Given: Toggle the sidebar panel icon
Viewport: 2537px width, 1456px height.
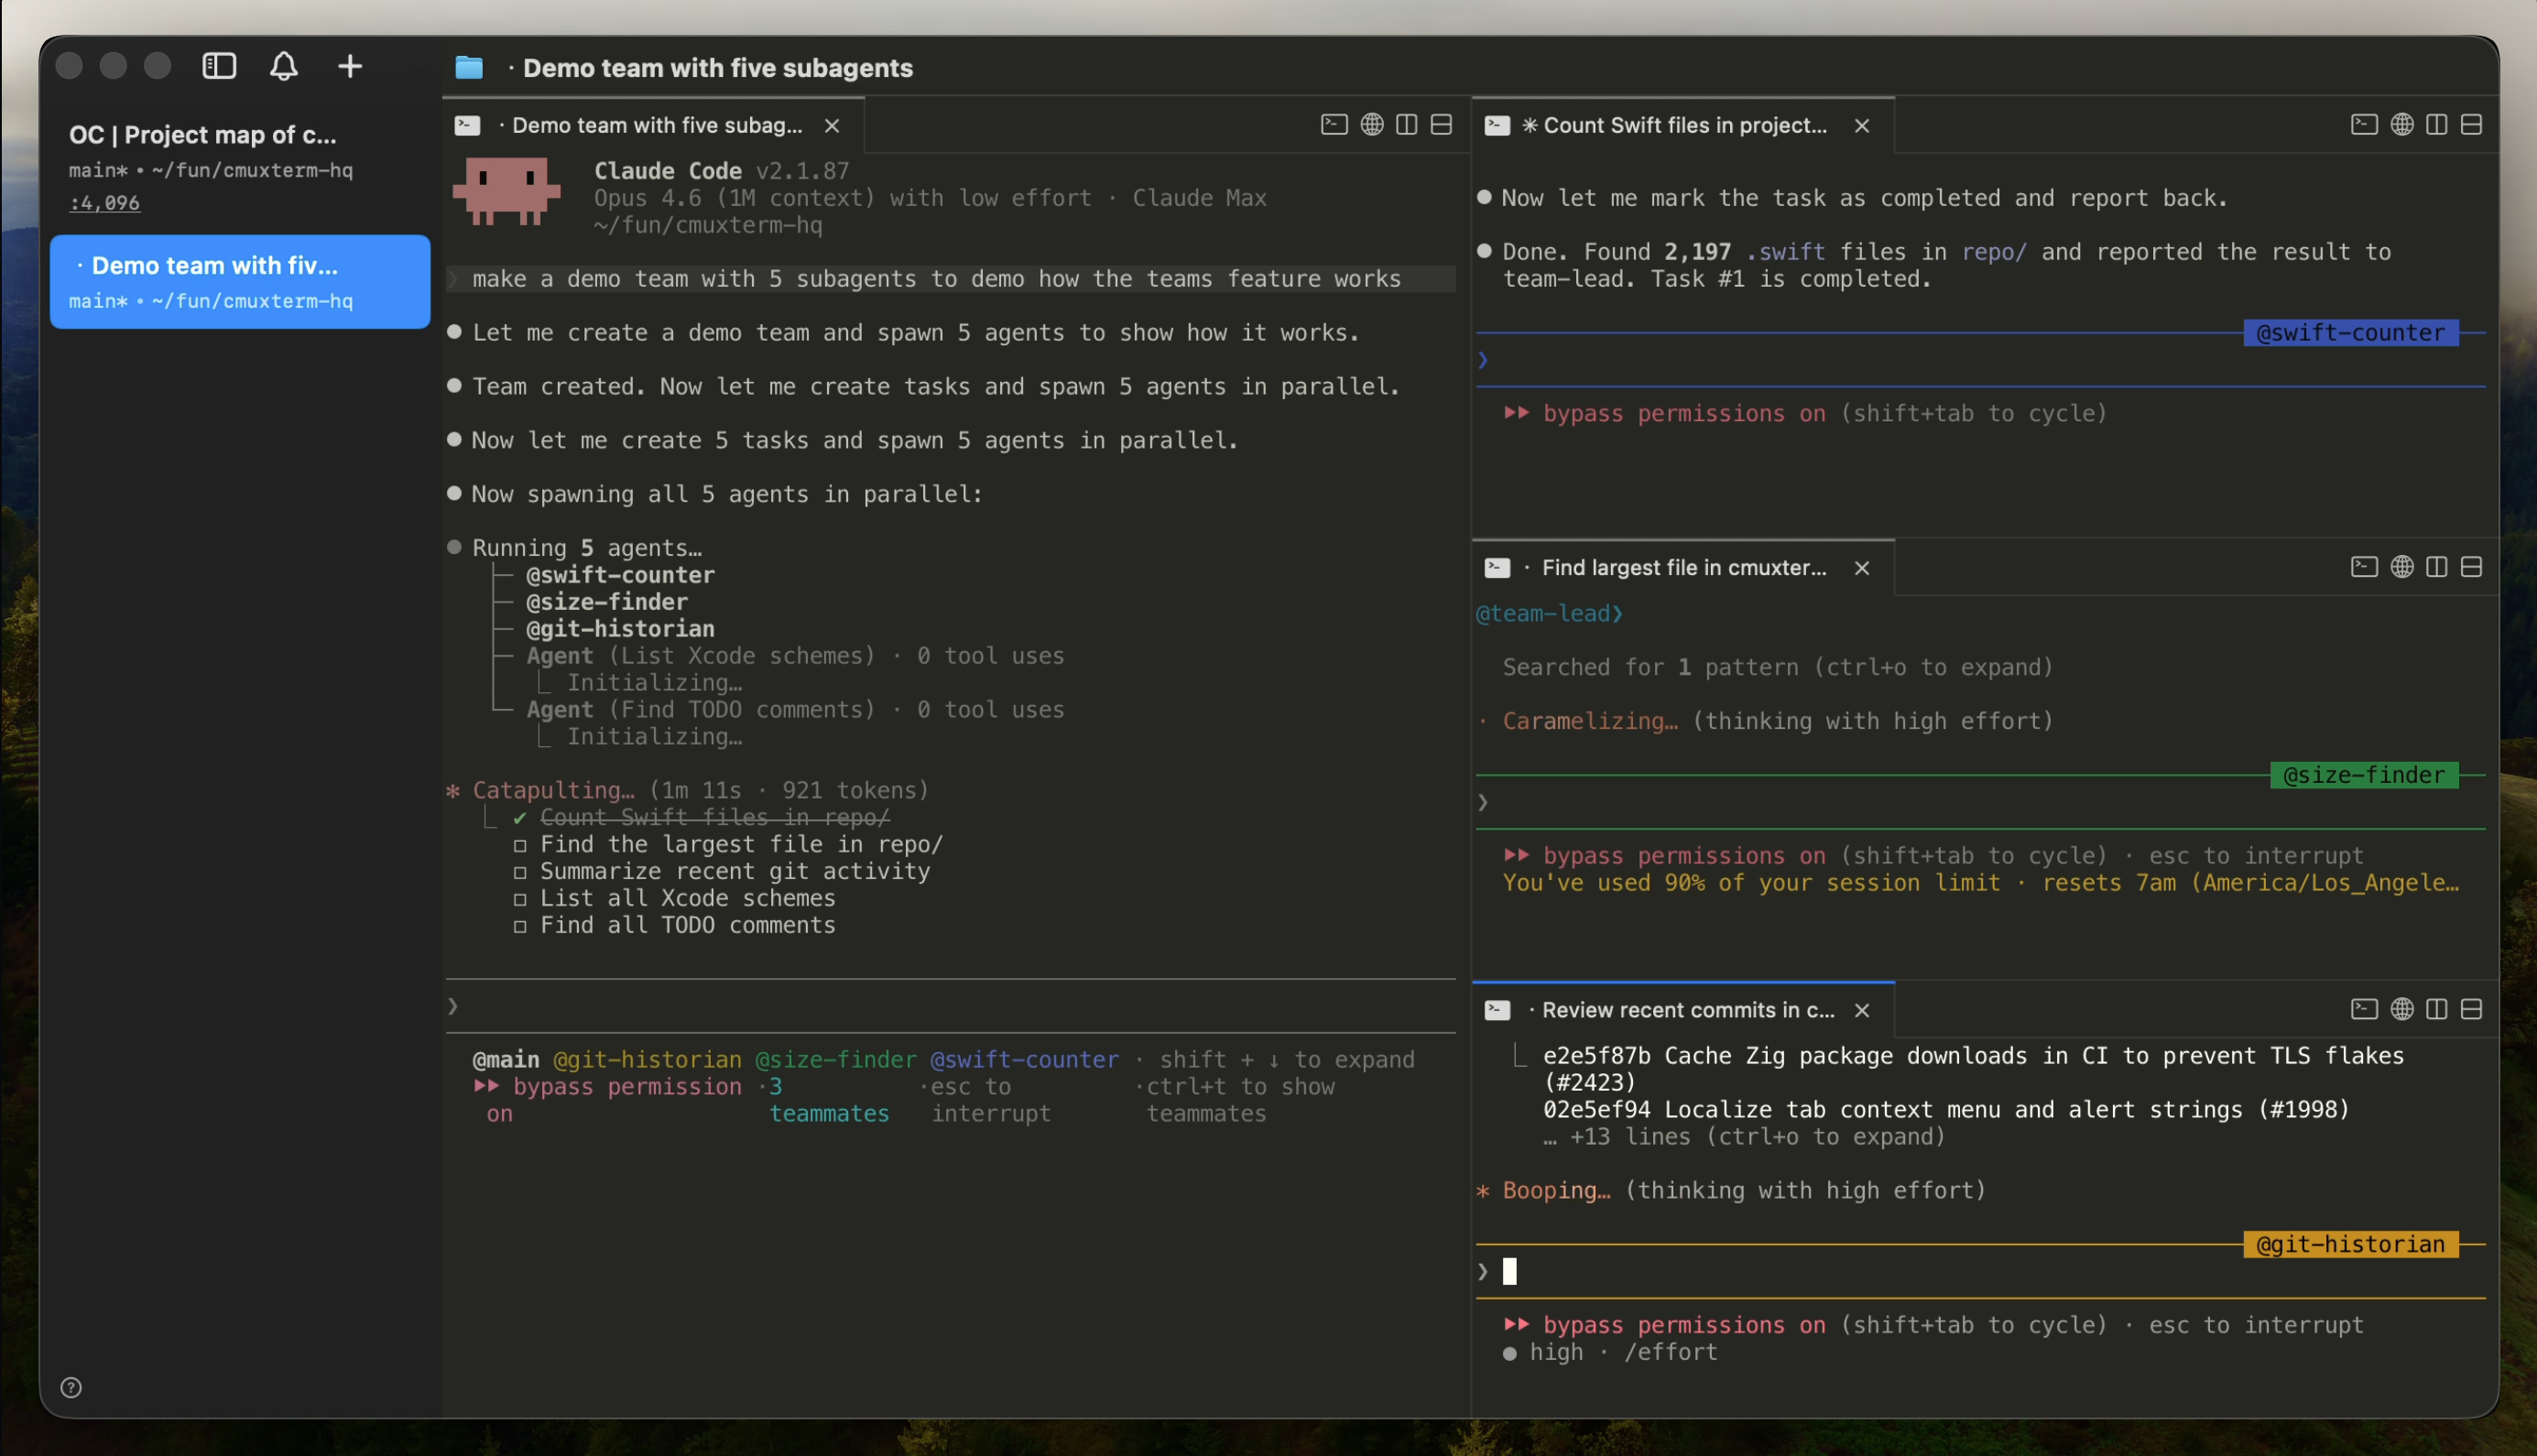Looking at the screenshot, I should point(219,66).
